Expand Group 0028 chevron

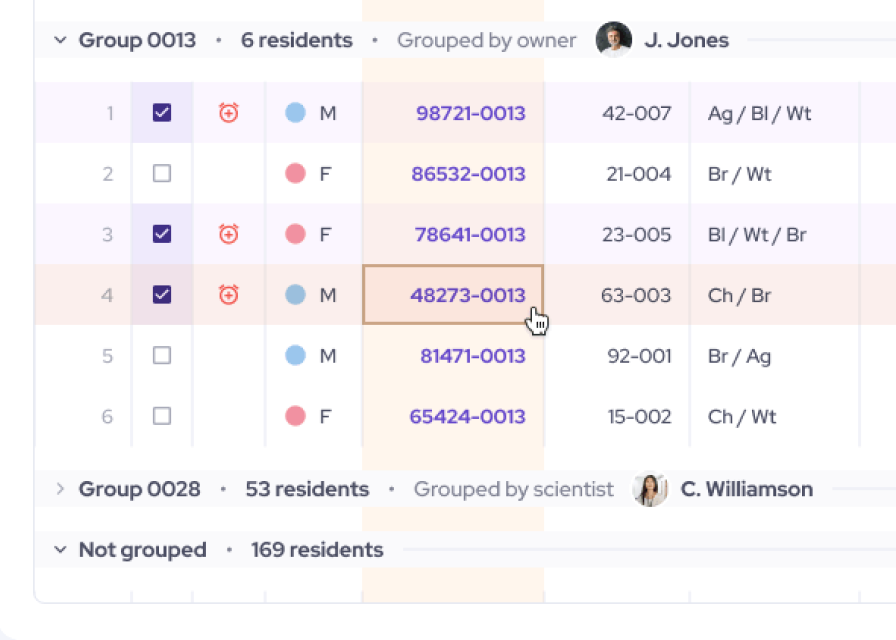[x=60, y=489]
